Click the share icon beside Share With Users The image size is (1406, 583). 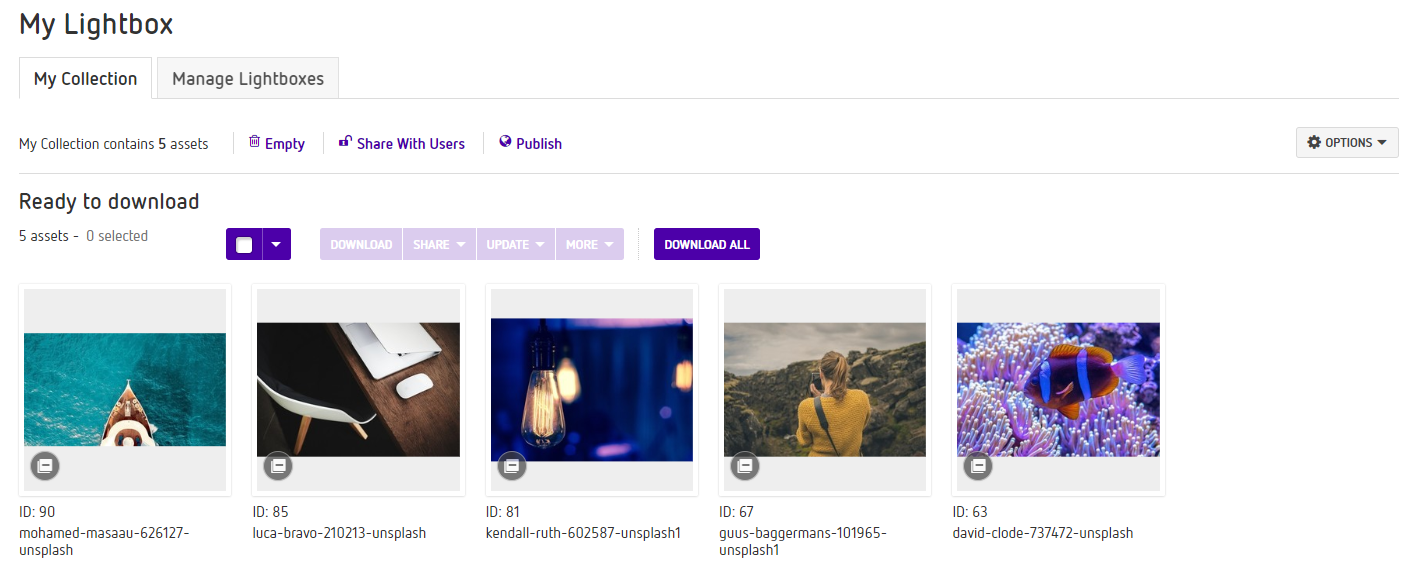345,142
